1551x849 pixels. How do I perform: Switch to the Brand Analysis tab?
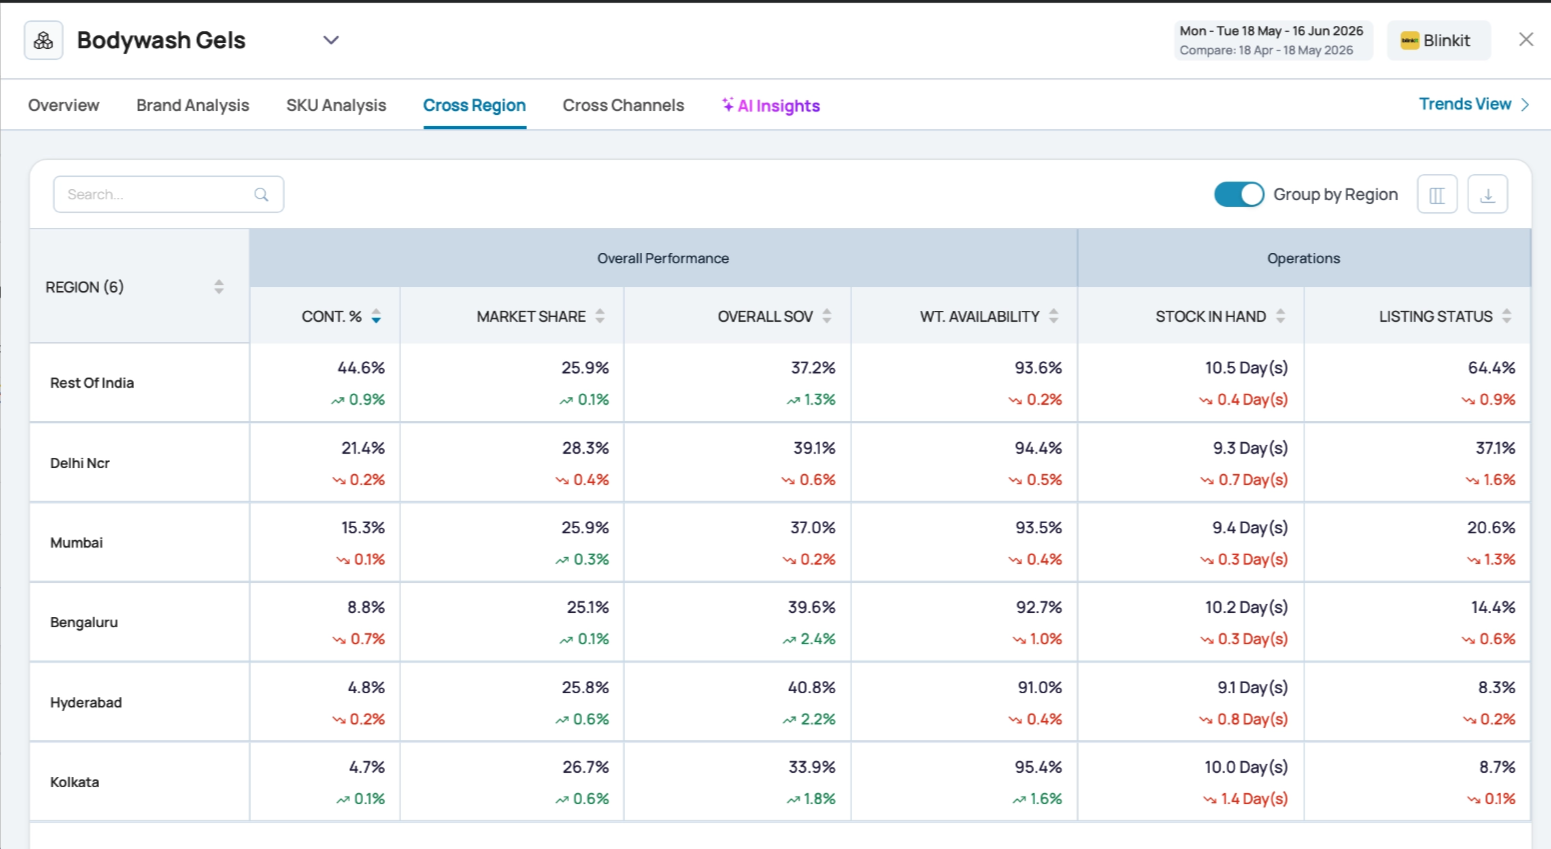click(193, 105)
